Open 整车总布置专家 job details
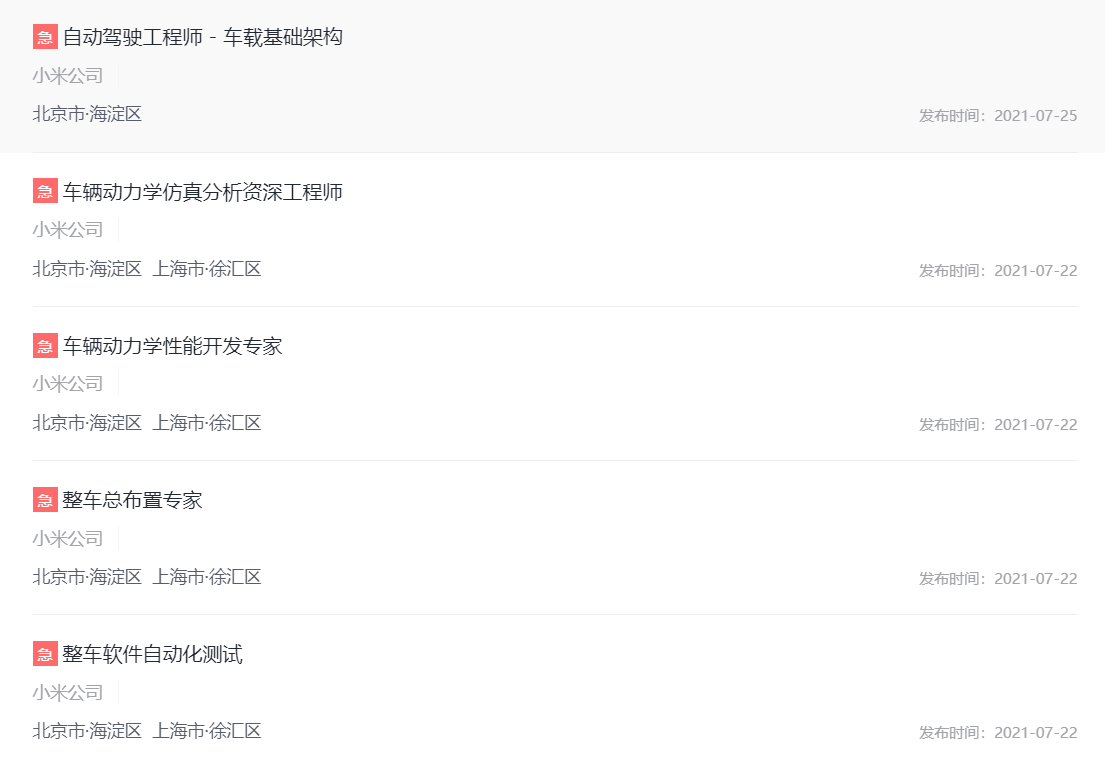Viewport: 1105px width, 768px height. tap(133, 500)
